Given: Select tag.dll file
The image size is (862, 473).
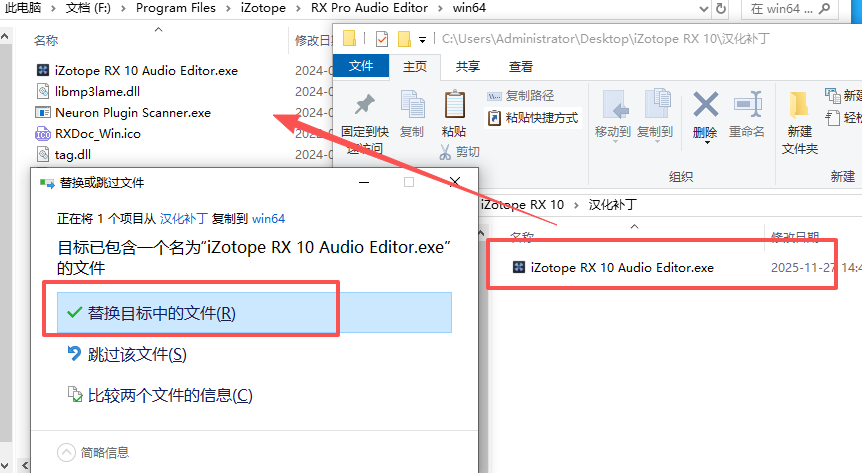Looking at the screenshot, I should coord(63,155).
